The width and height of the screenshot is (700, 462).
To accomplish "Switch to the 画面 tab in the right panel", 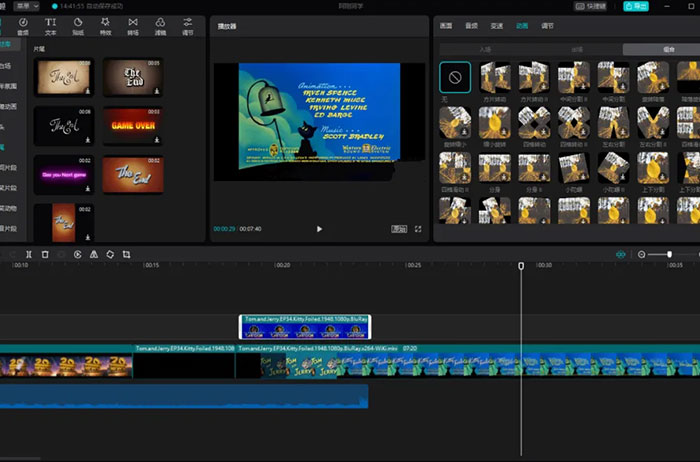I will [x=446, y=26].
